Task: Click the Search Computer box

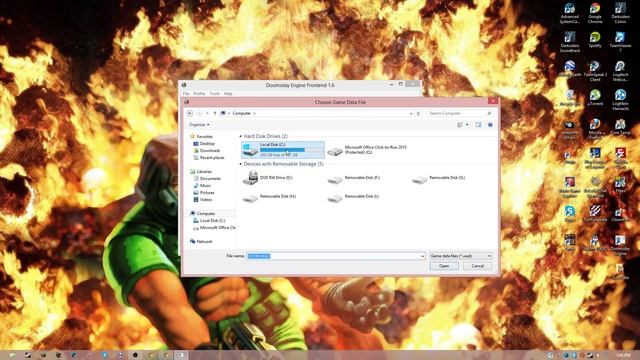Action: [459, 113]
